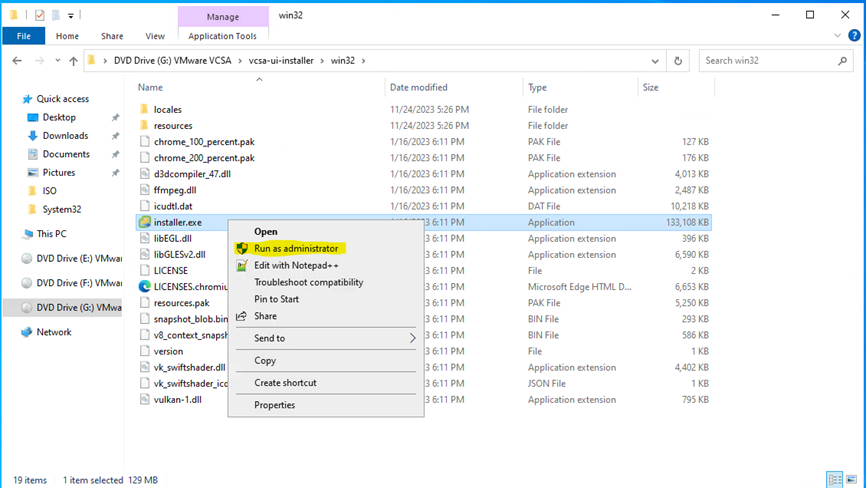
Task: Open the address bar history dropdown
Action: [x=659, y=61]
